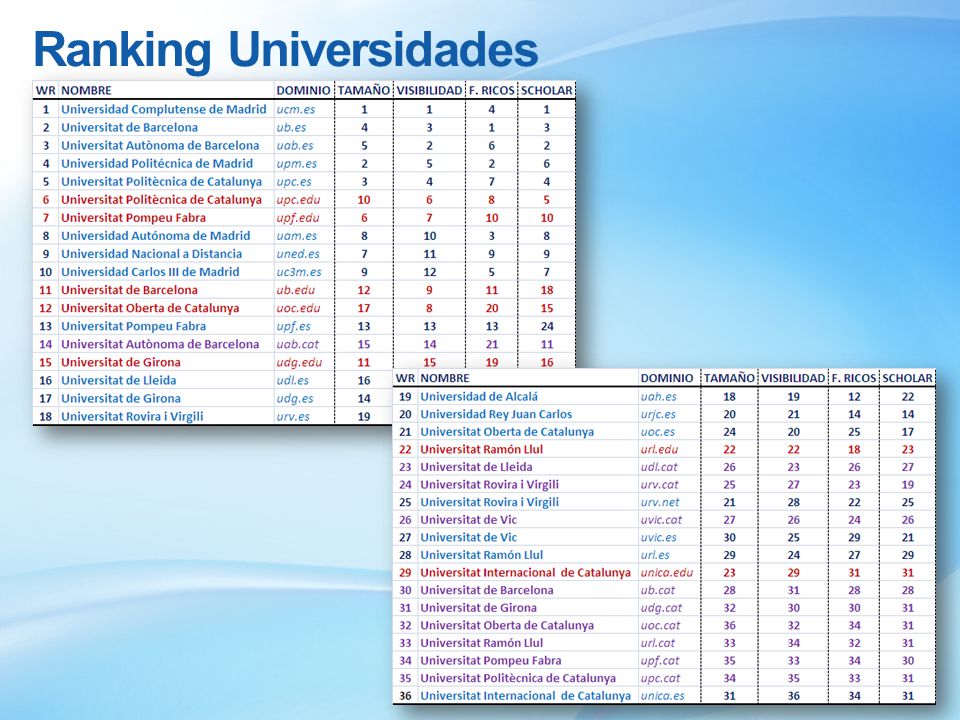Screen dimensions: 960x720
Task: Click the purple domain 'upc.cat'
Action: pyautogui.click(x=661, y=679)
